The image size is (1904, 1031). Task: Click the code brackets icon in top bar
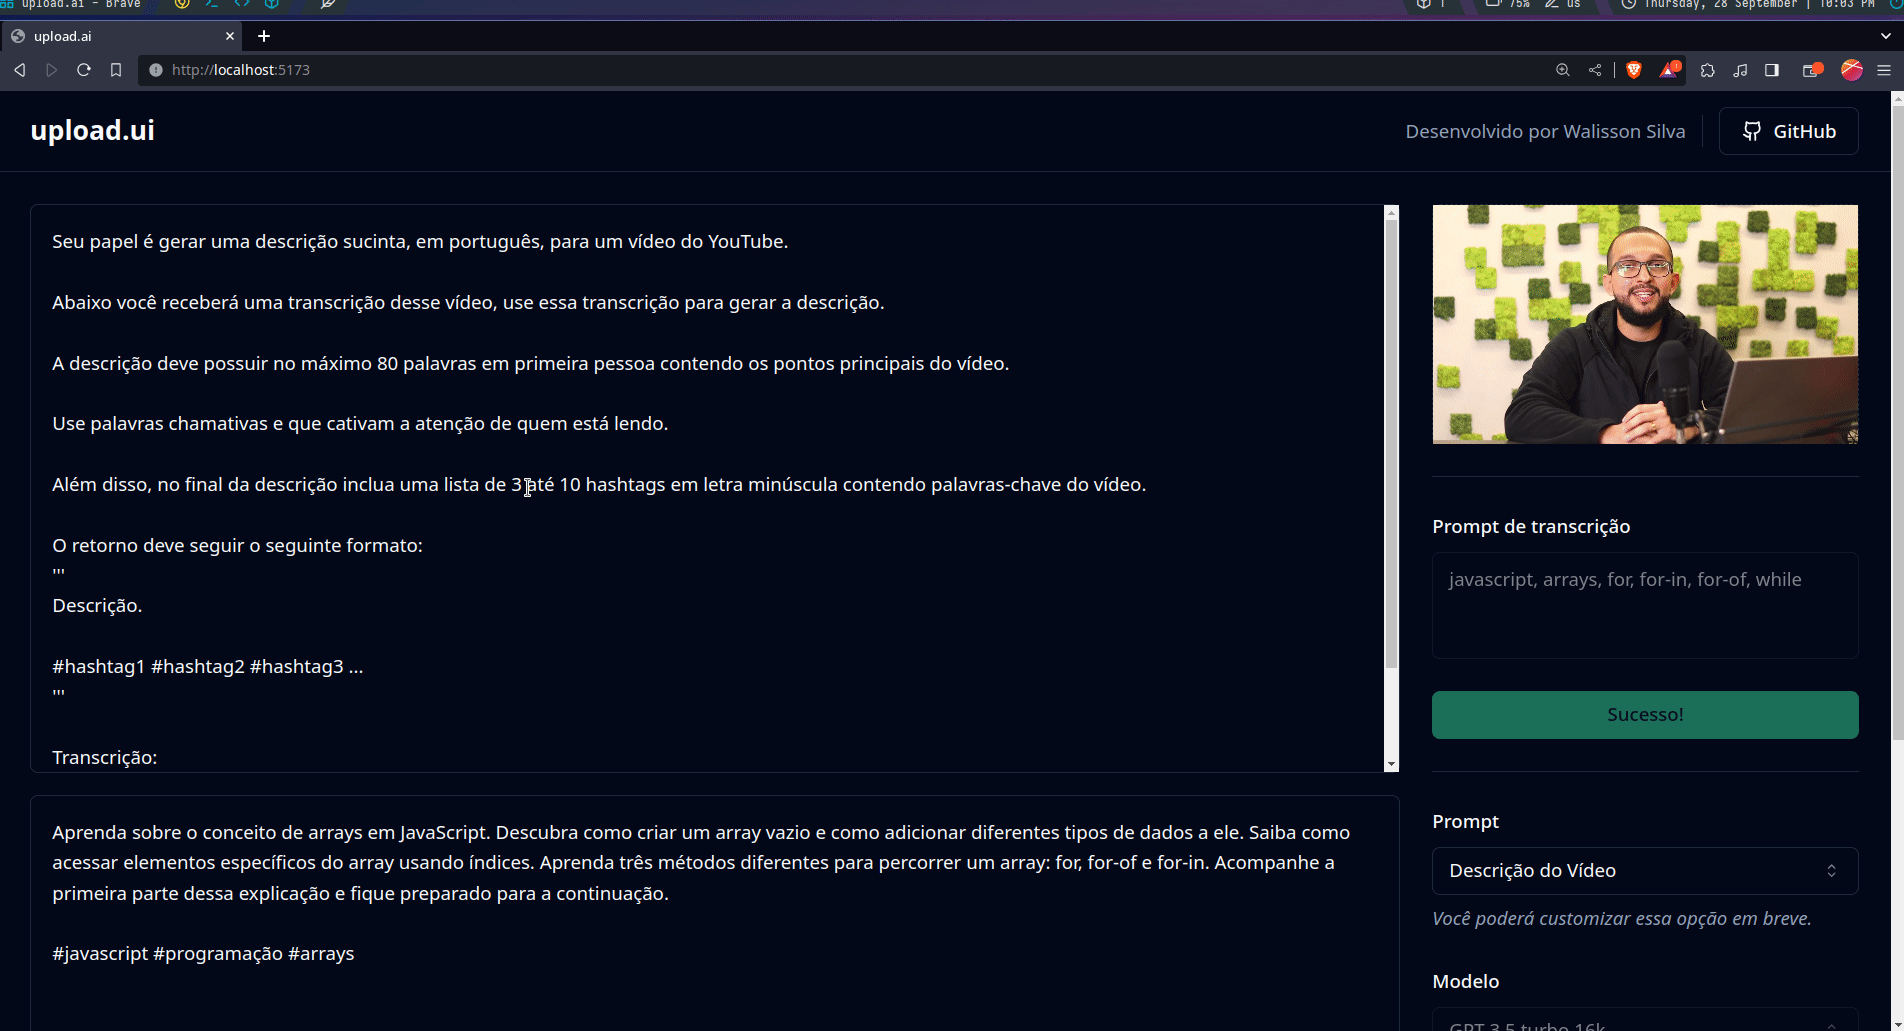[242, 4]
